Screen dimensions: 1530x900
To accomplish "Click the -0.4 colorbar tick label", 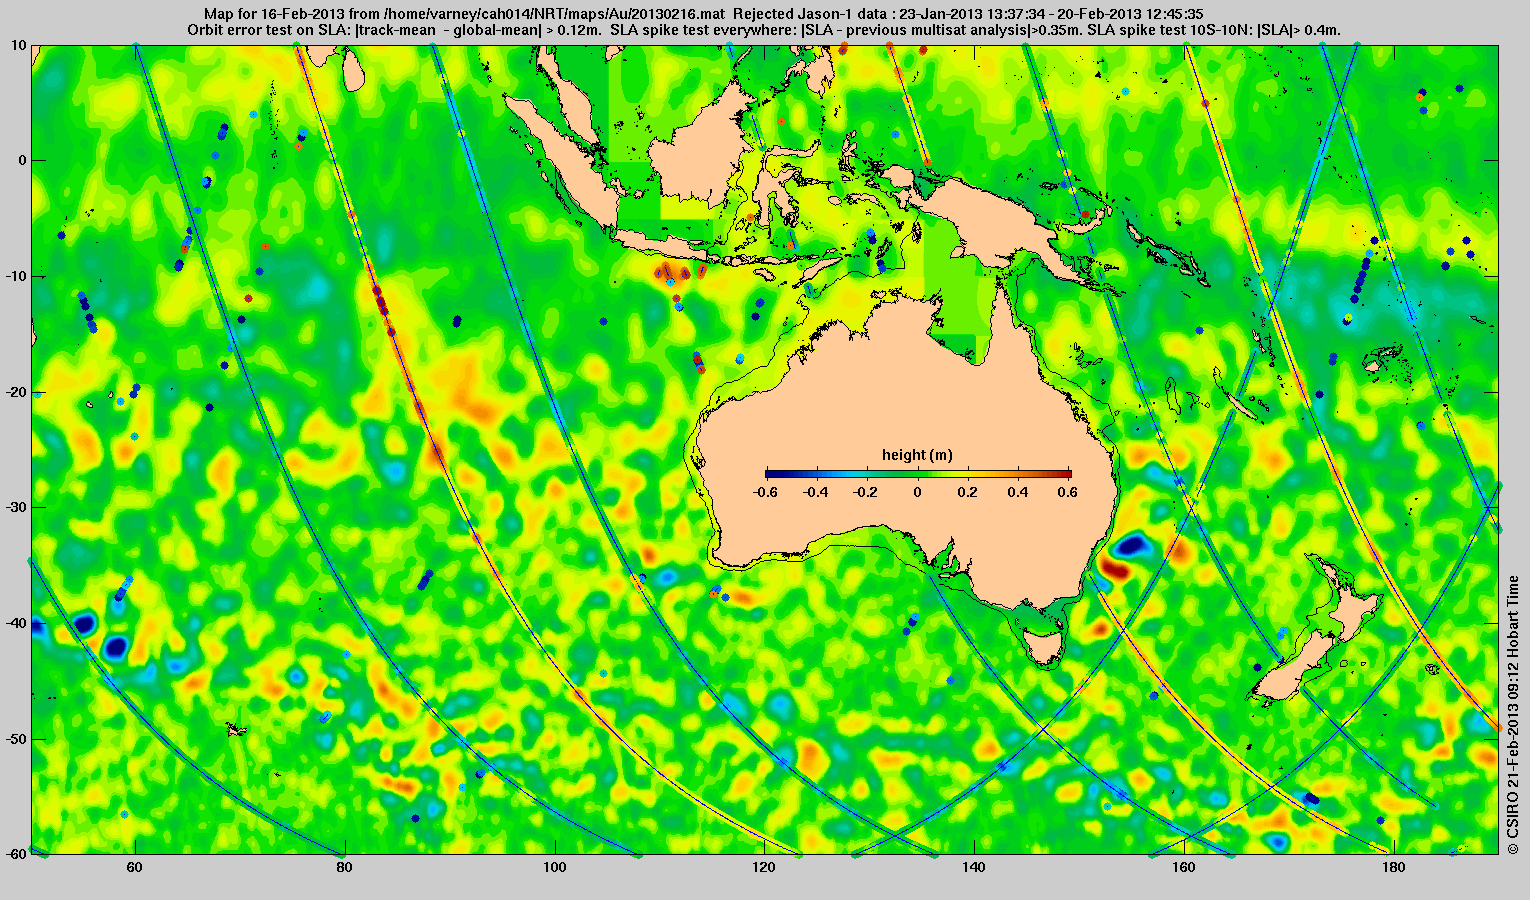I will [x=816, y=492].
